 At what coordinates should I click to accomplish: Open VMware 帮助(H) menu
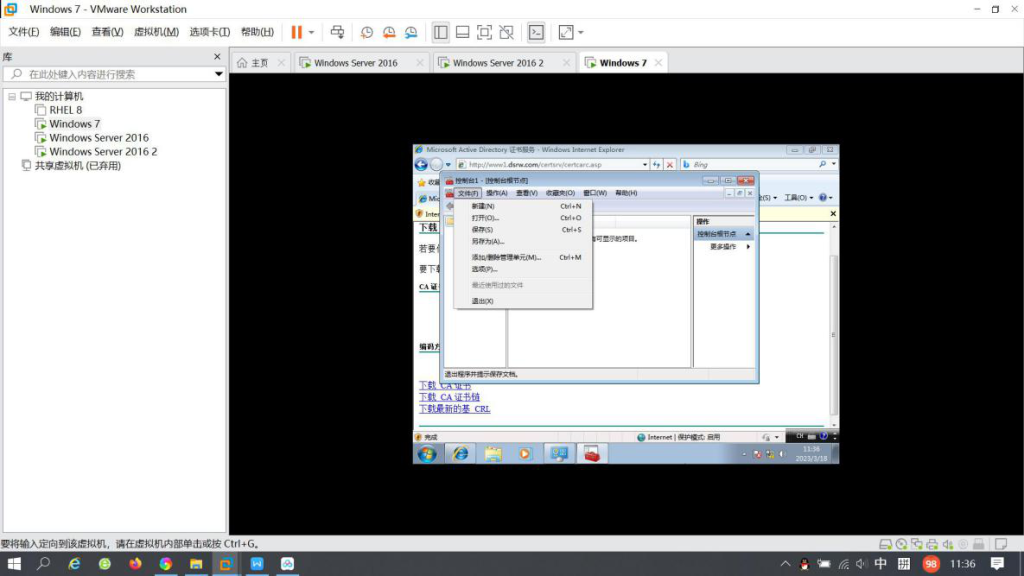coord(257,32)
